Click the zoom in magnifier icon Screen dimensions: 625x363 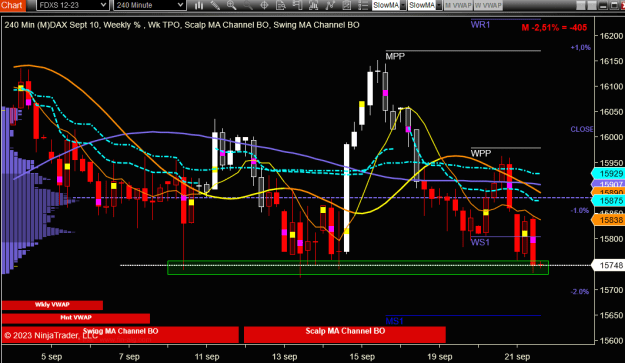(231, 5)
